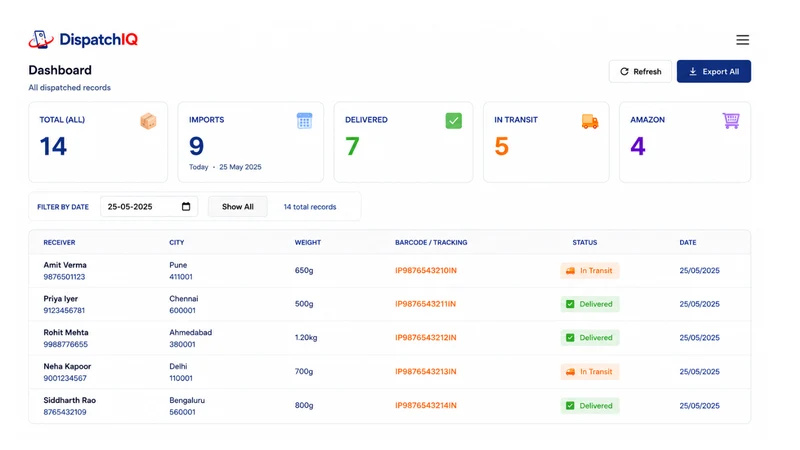Click phone number 9123456781
The height and width of the screenshot is (450, 800).
(64, 310)
